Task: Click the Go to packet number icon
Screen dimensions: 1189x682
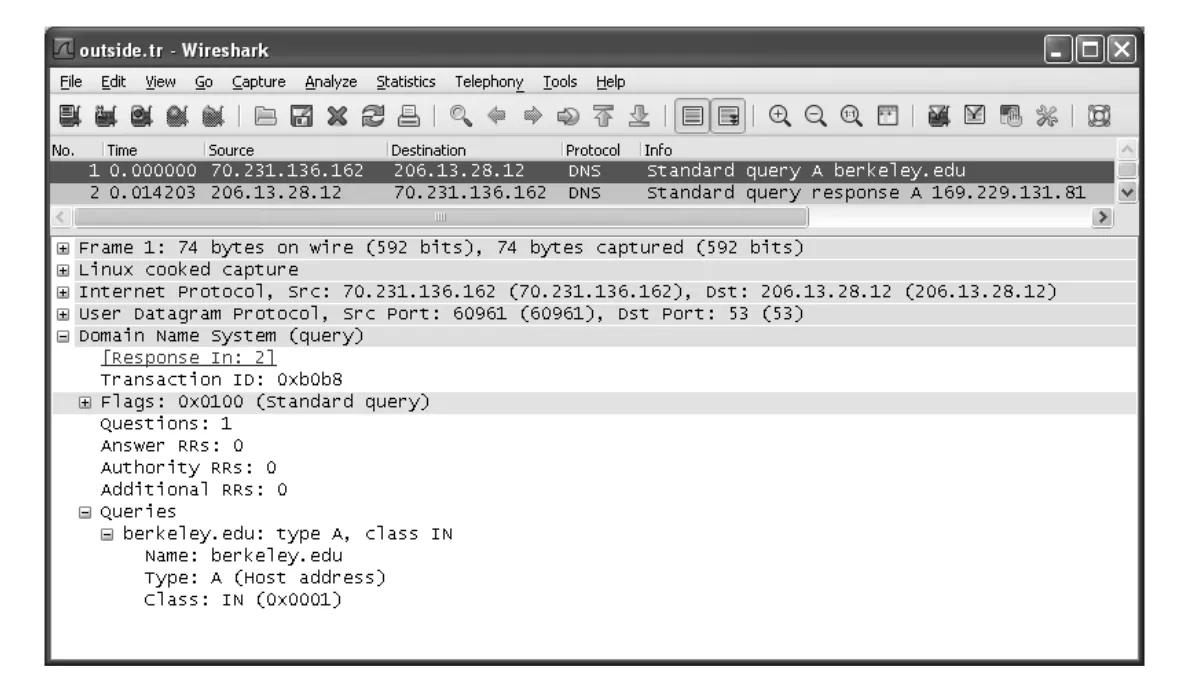Action: pos(568,116)
